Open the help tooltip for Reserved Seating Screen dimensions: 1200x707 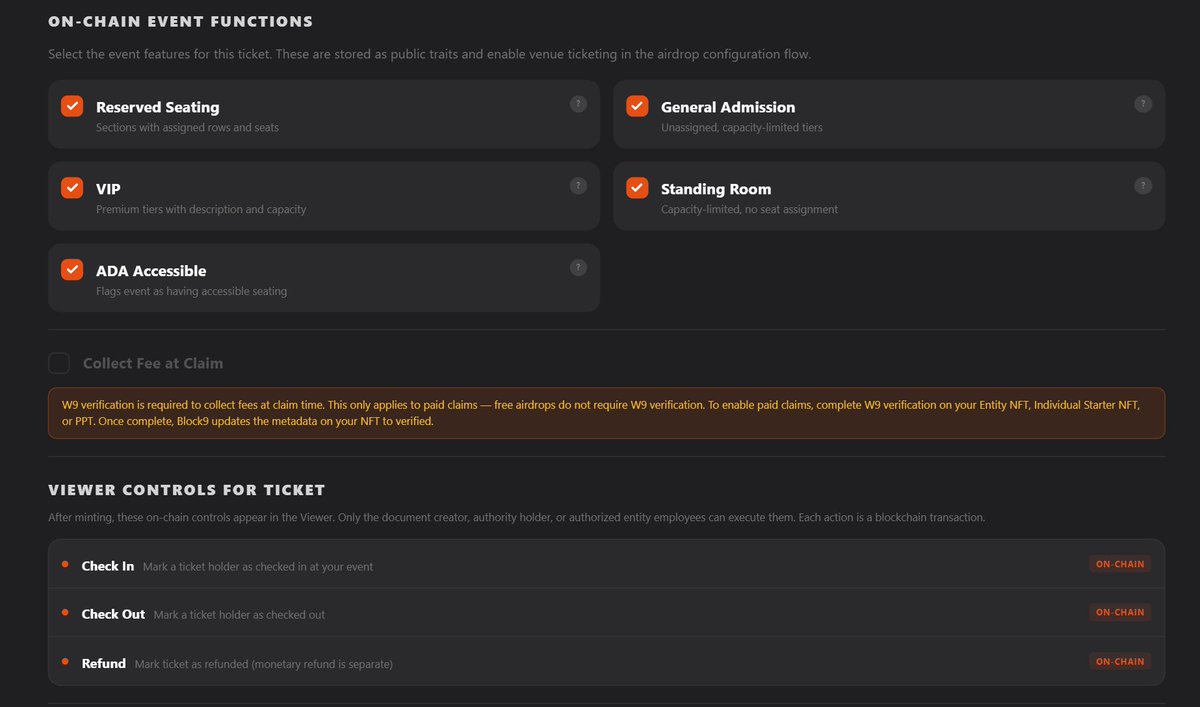578,103
